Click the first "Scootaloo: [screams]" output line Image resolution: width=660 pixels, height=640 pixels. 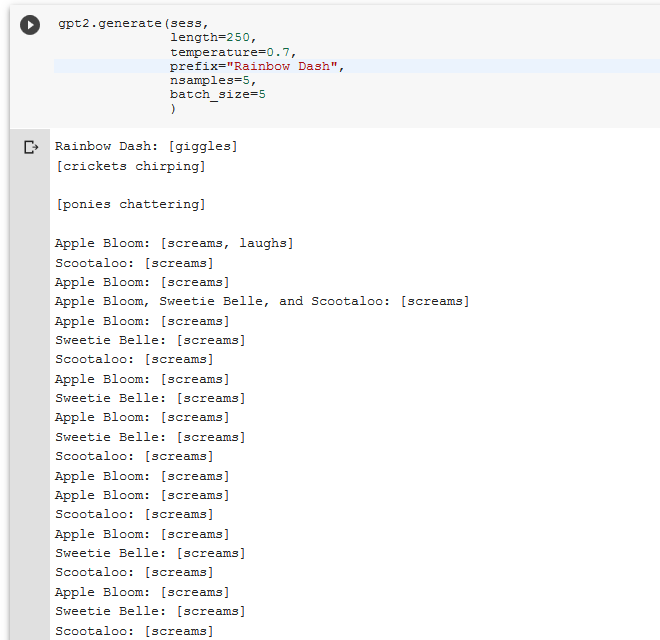point(134,263)
